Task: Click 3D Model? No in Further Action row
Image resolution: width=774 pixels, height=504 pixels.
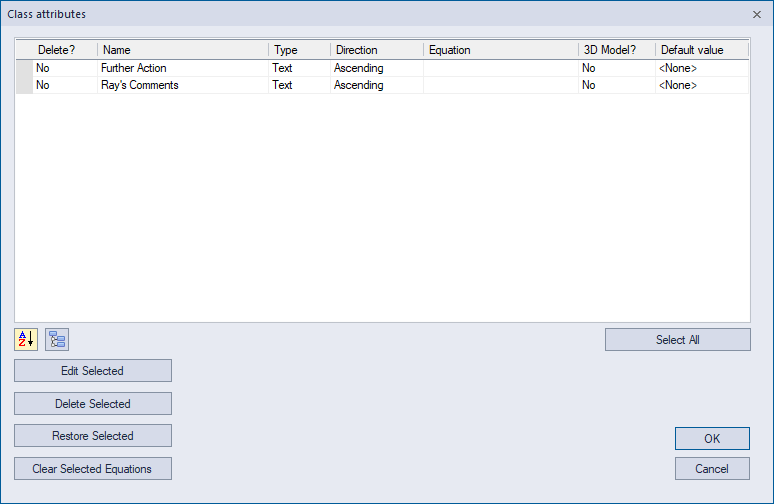Action: pyautogui.click(x=617, y=68)
